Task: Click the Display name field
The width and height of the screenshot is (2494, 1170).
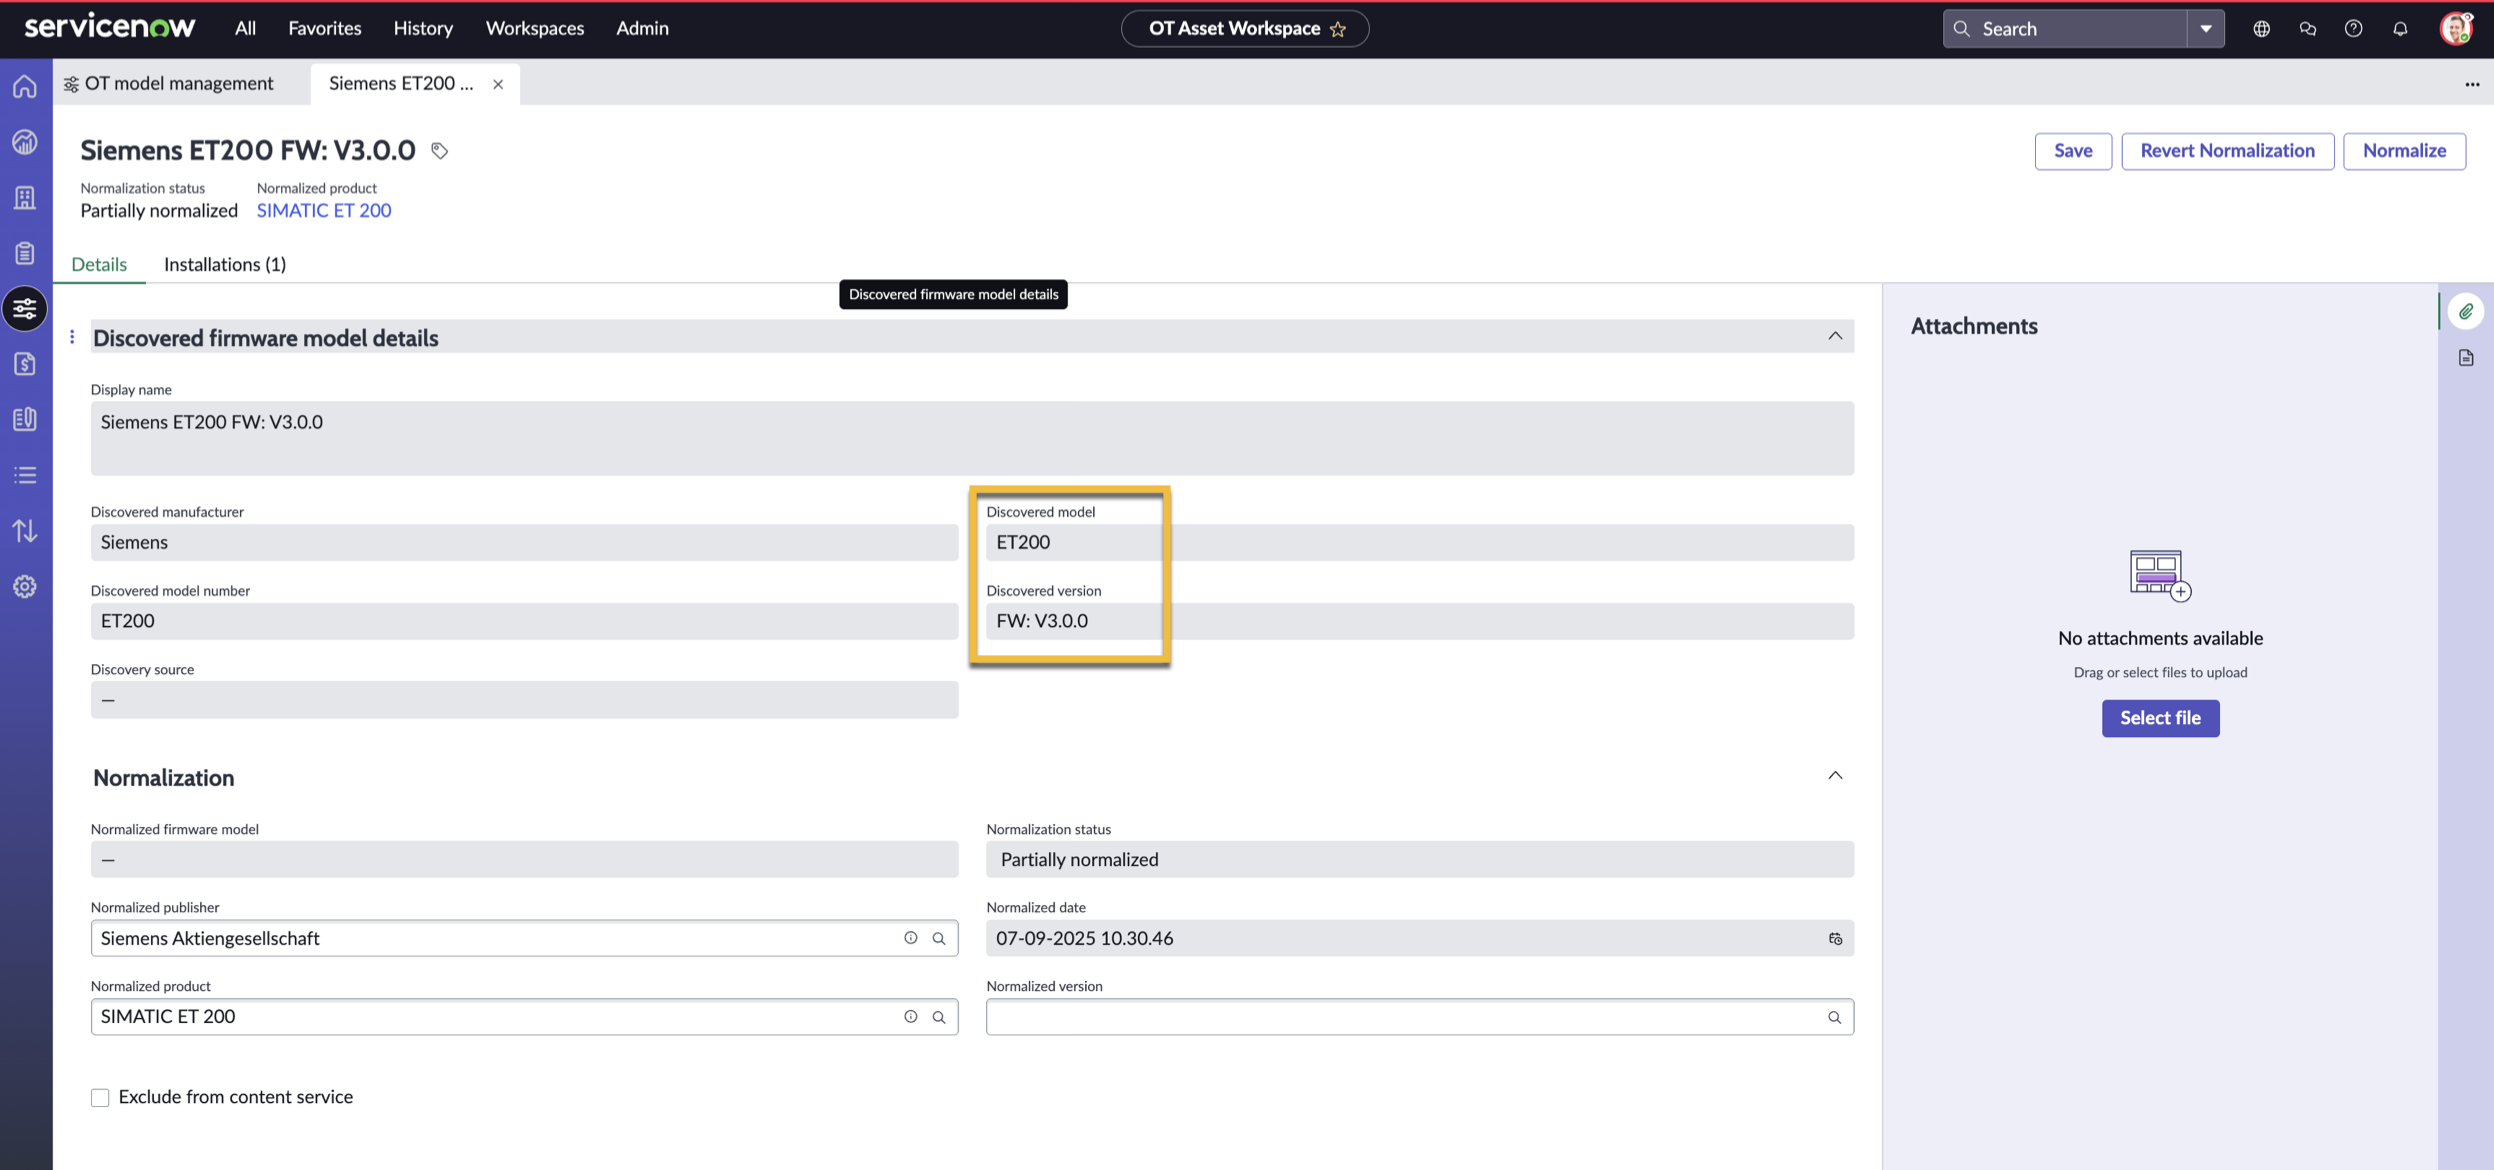Action: [972, 438]
